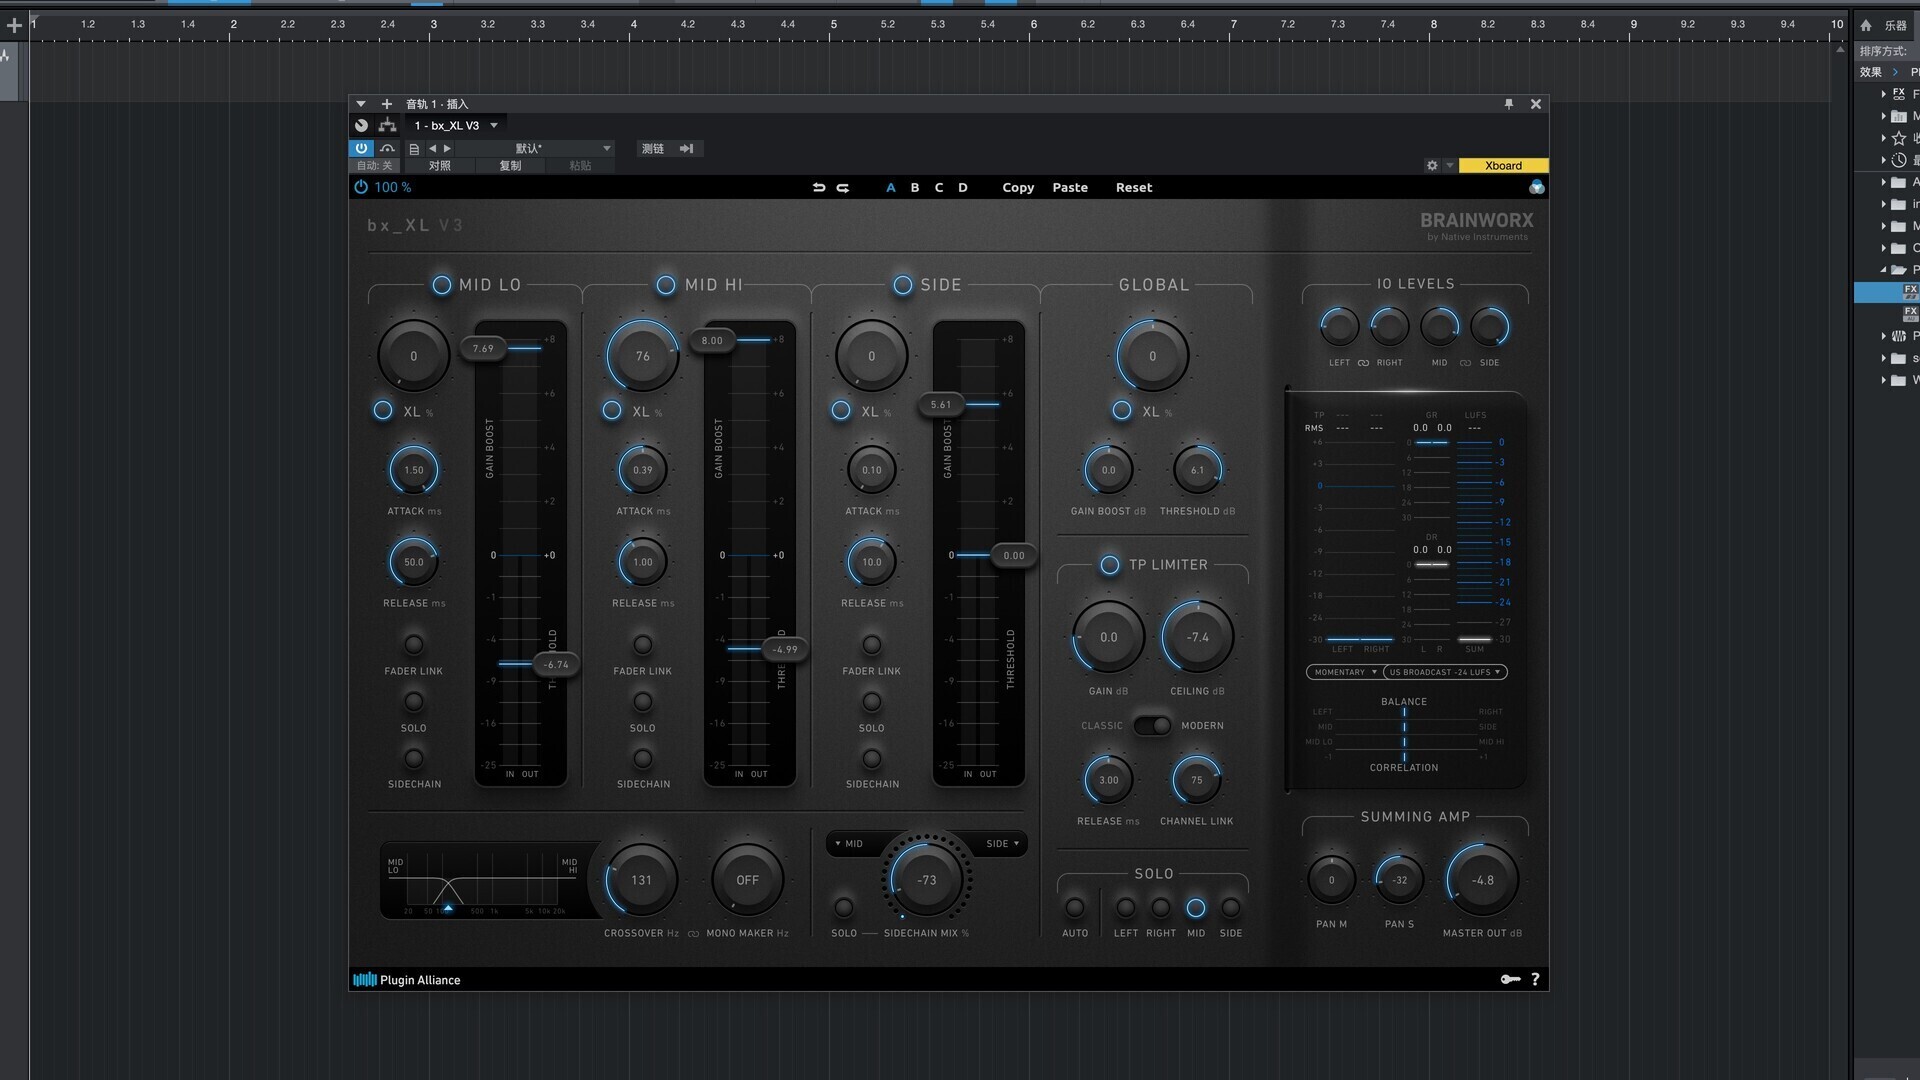Click the 复制 (copy) button
This screenshot has height=1080, width=1920.
click(x=510, y=166)
